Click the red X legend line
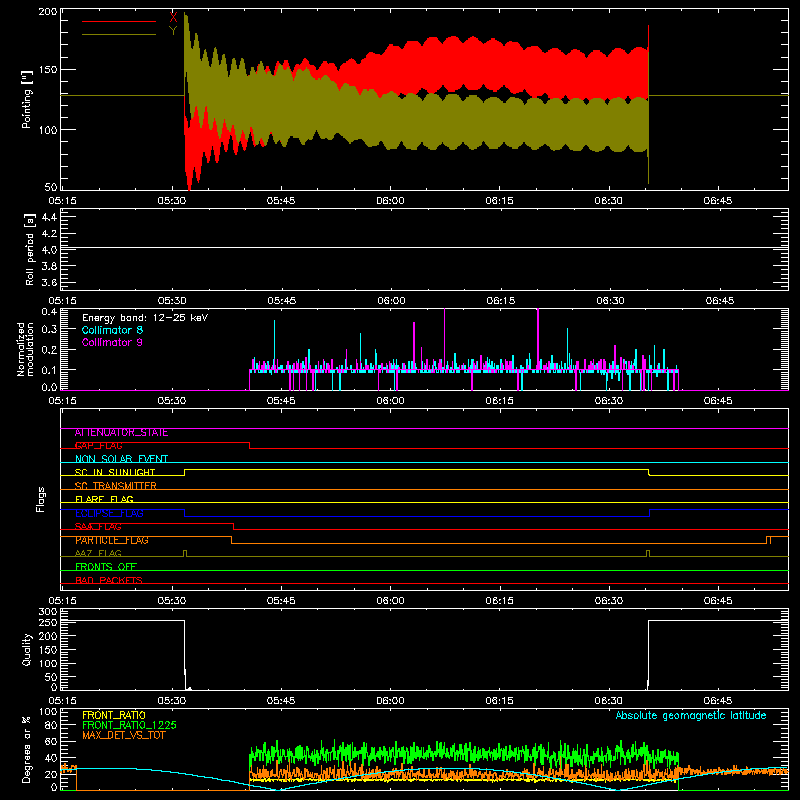800x800 pixels. [119, 21]
